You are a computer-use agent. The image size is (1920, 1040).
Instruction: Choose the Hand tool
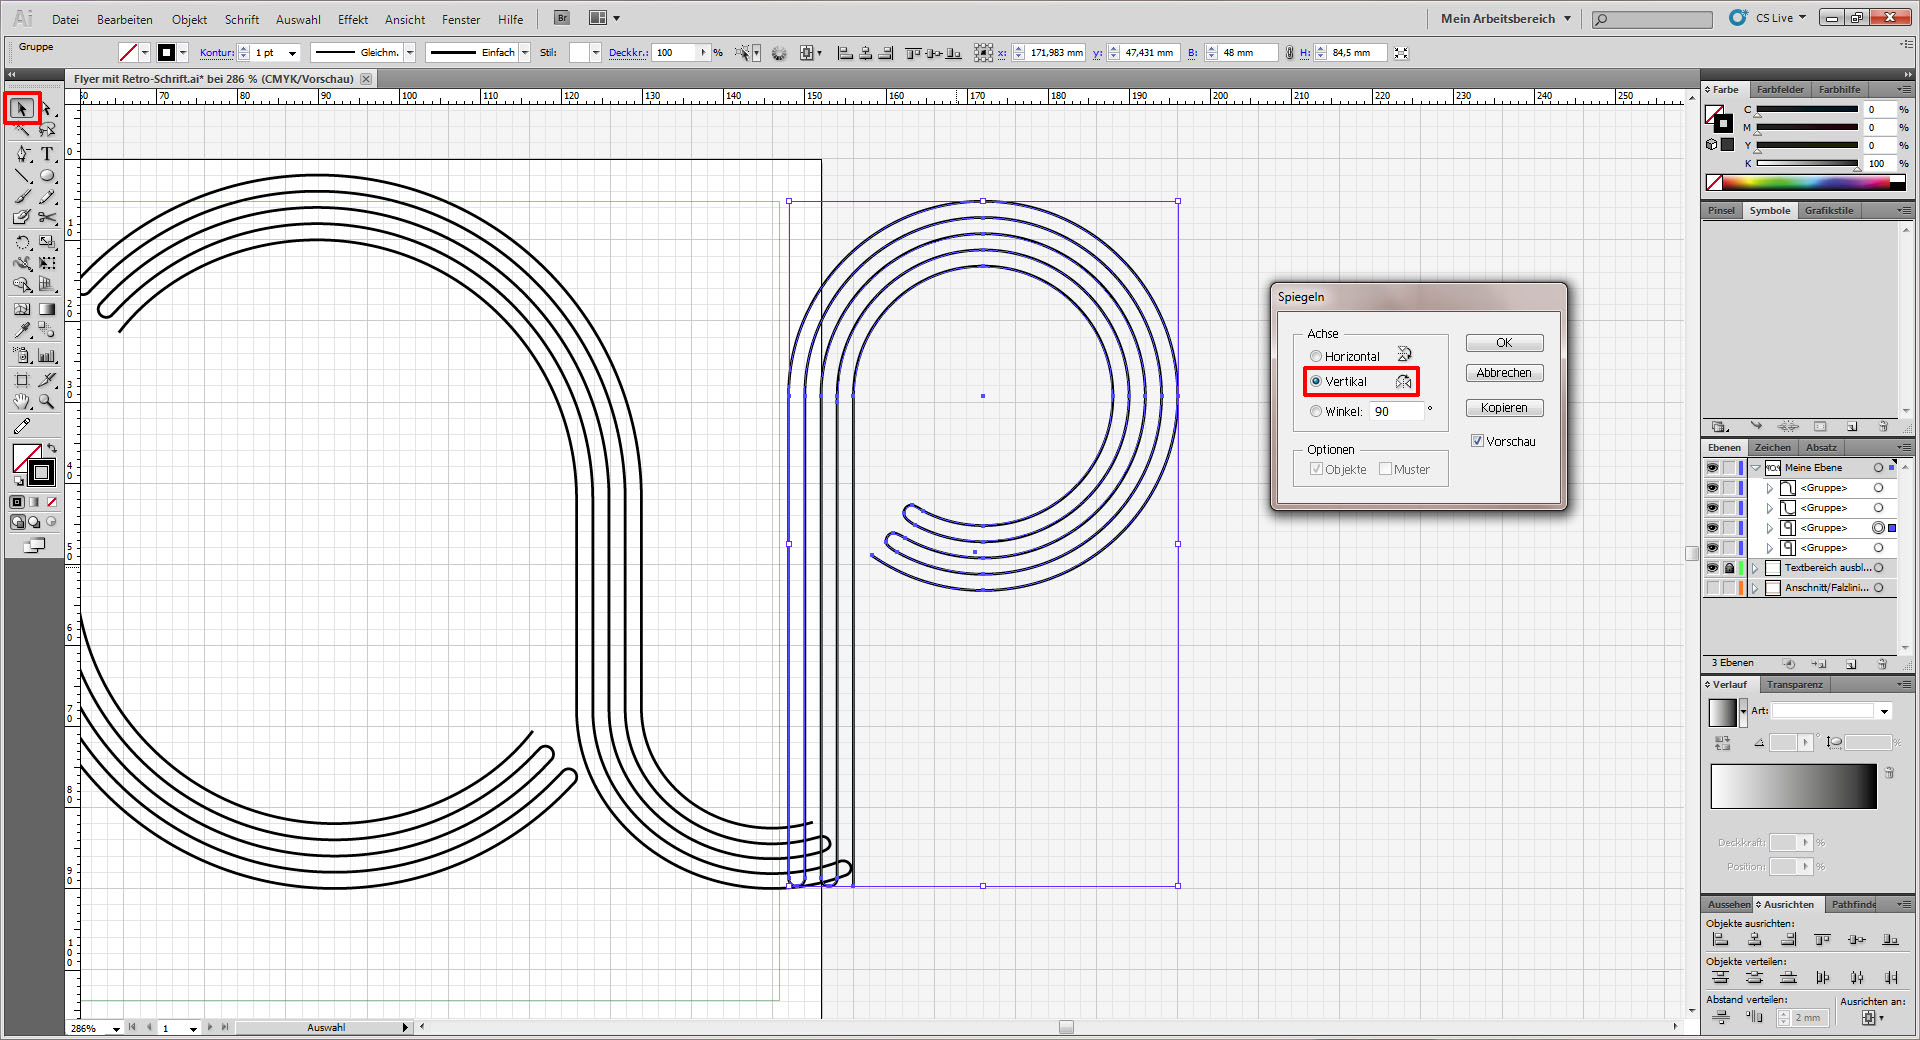click(23, 402)
